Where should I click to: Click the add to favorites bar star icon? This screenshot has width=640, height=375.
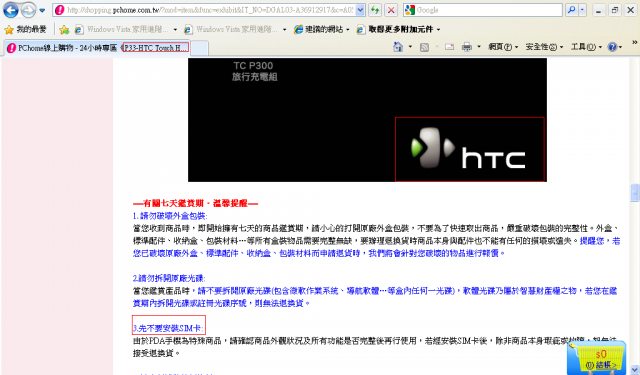(x=64, y=29)
